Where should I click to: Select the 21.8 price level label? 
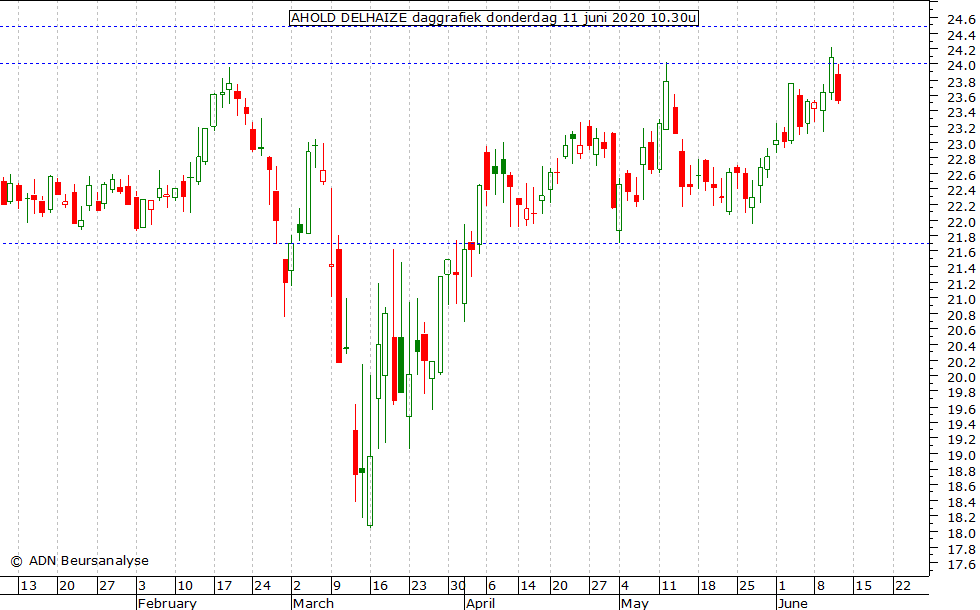coord(961,238)
